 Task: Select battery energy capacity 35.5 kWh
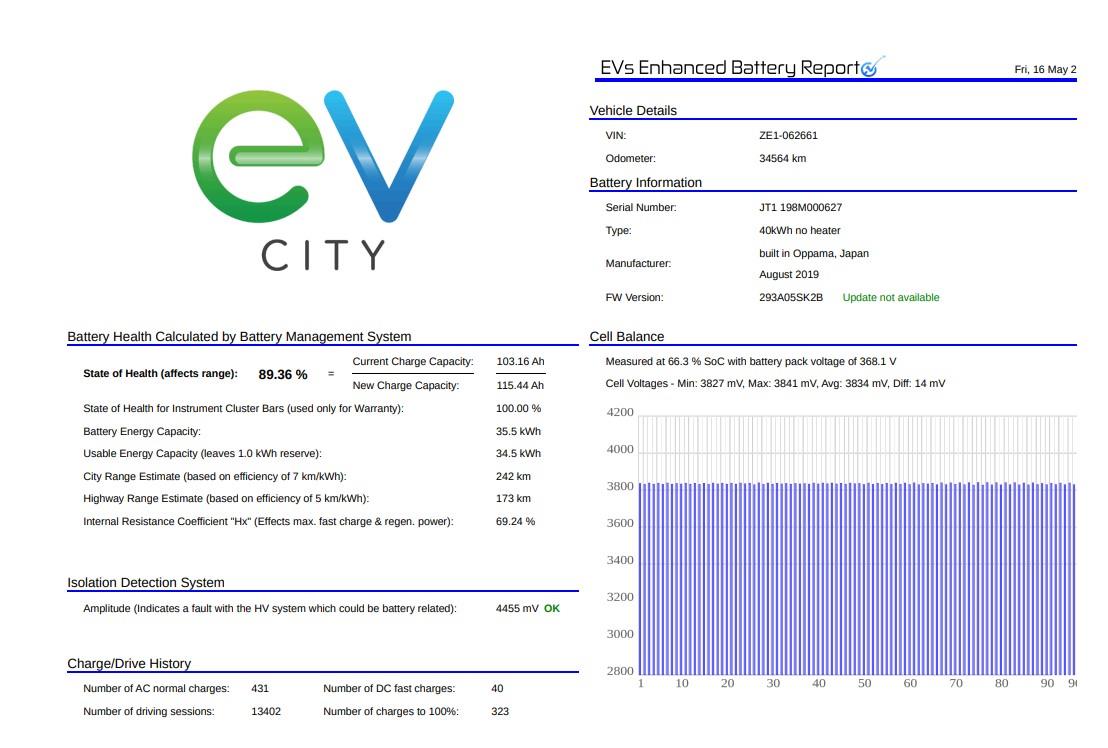pyautogui.click(x=518, y=431)
